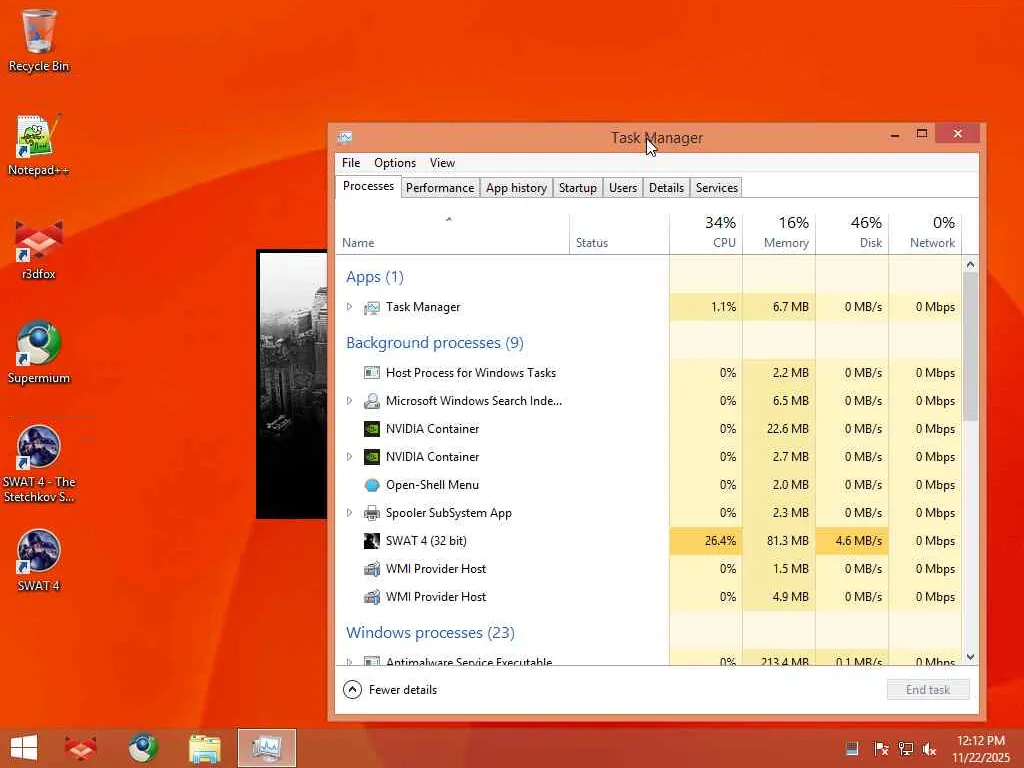The image size is (1024, 768).
Task: Sort processes by Network column
Action: point(925,234)
